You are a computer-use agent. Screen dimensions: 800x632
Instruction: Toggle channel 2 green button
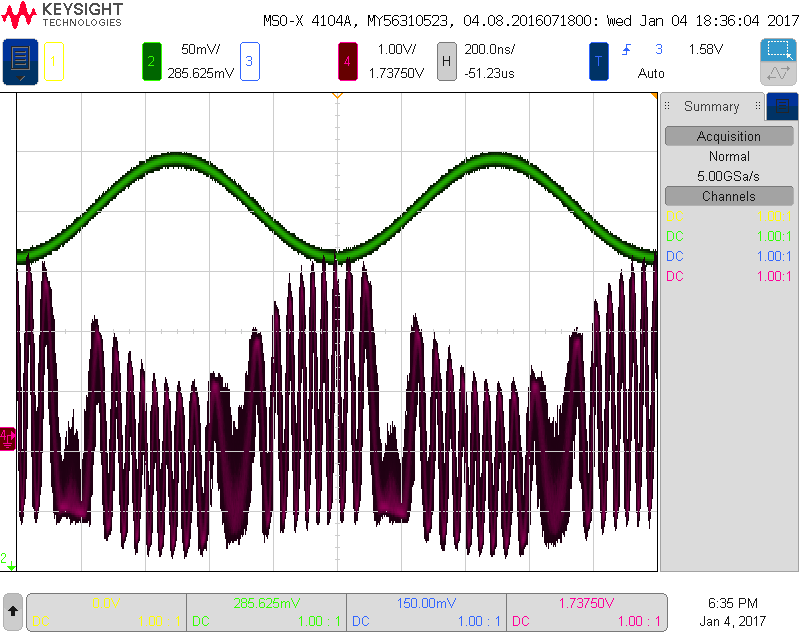[x=152, y=62]
